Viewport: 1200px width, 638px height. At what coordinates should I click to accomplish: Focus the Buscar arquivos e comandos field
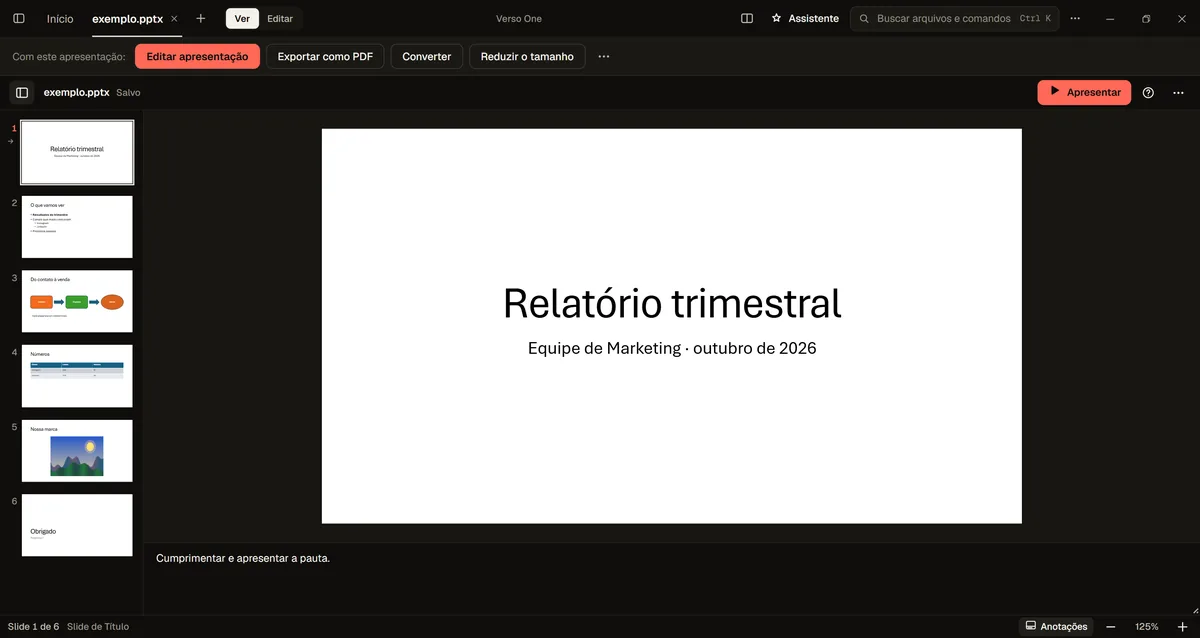954,18
